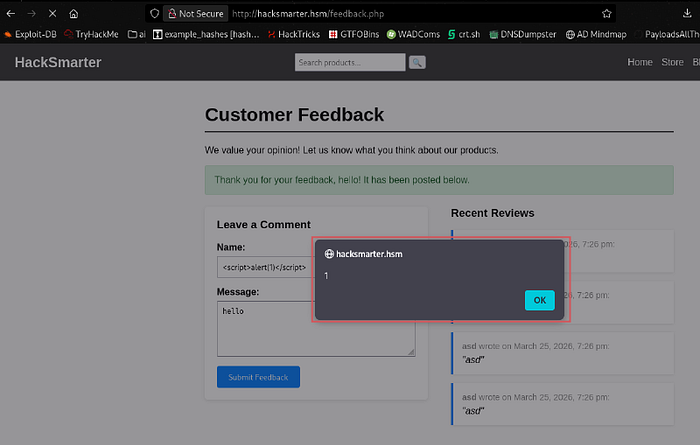Screen dimensions: 700x445
Task: Click the 'Recent Reviews' heading
Action: tap(492, 213)
